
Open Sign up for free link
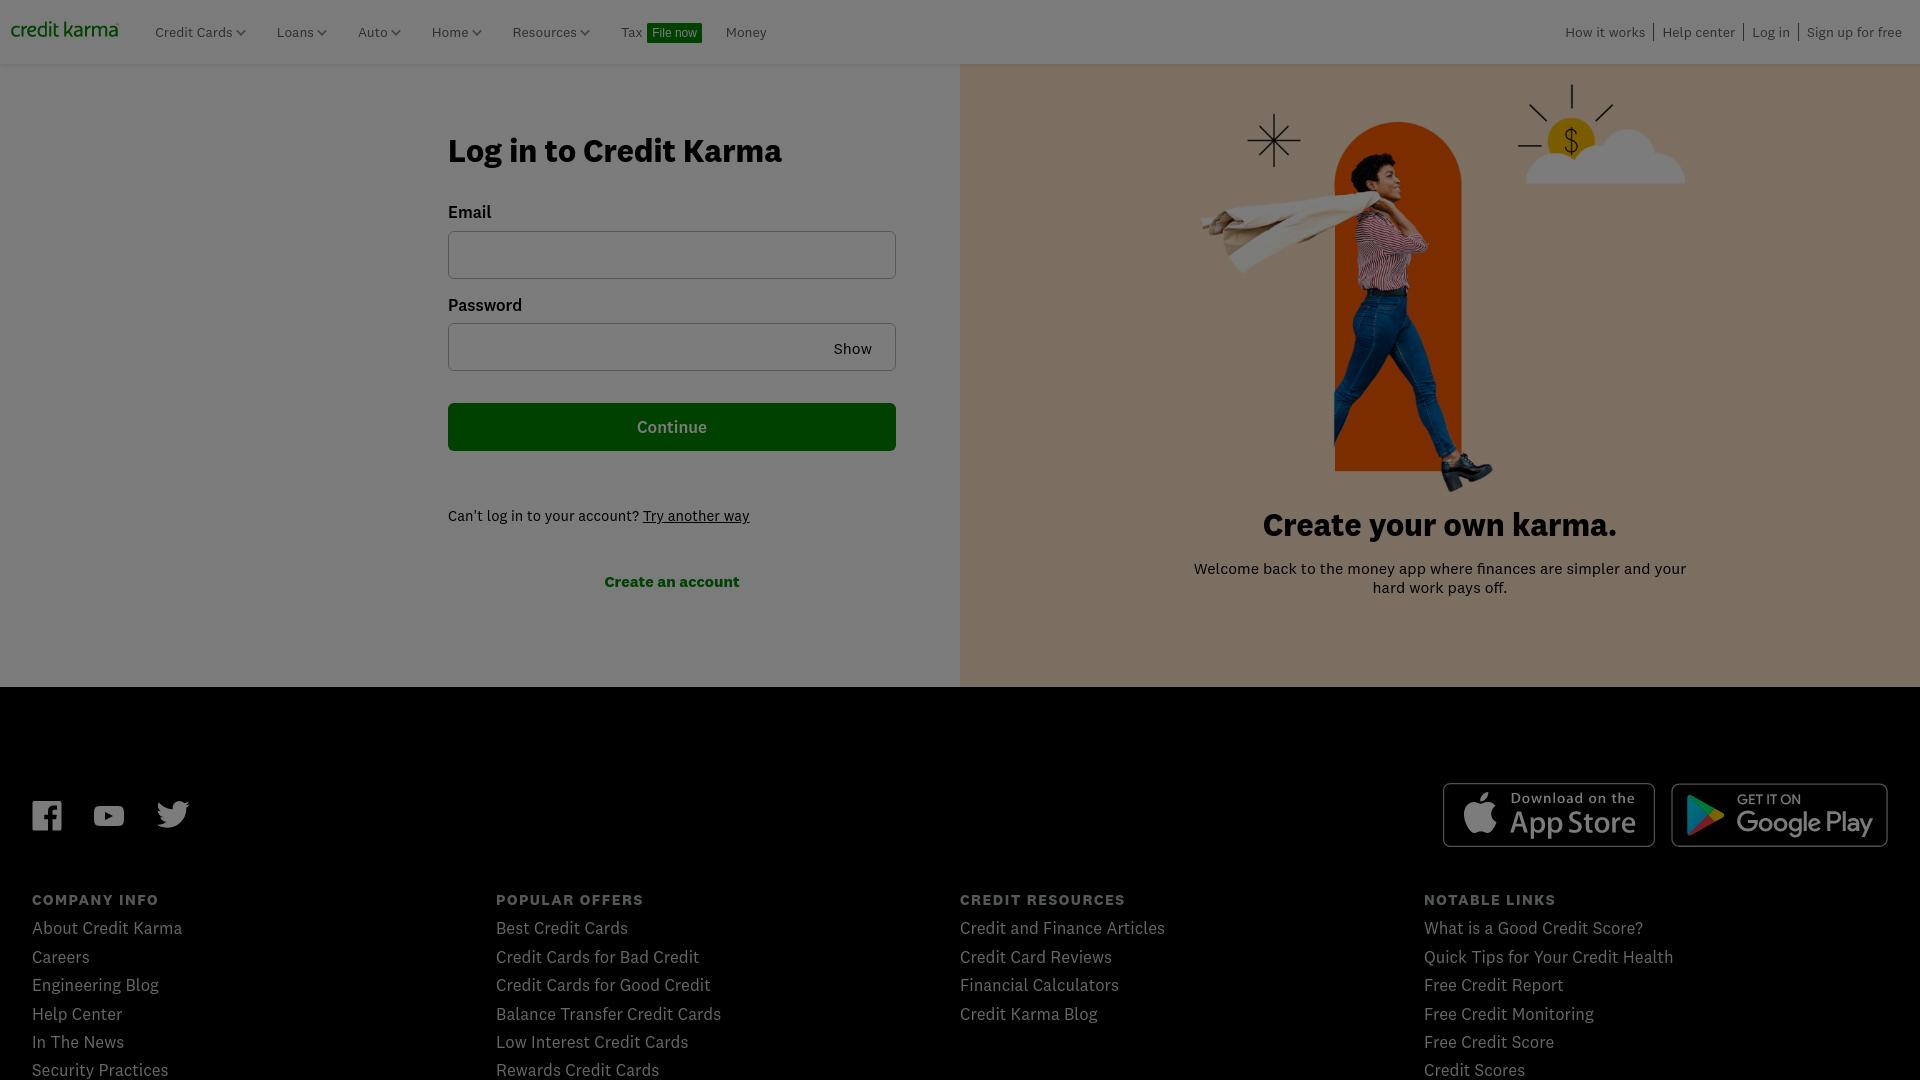pyautogui.click(x=1854, y=33)
